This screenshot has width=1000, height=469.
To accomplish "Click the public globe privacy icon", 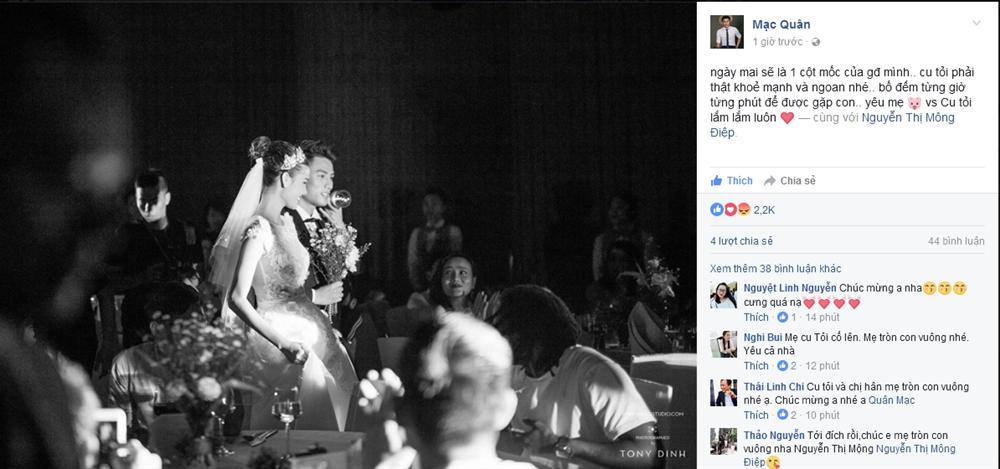I will [816, 42].
